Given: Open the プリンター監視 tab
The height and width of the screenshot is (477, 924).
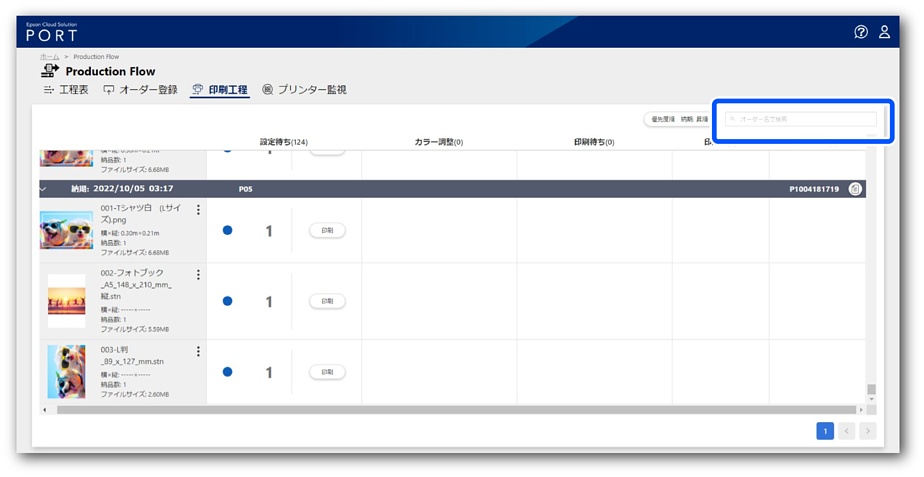Looking at the screenshot, I should [304, 90].
